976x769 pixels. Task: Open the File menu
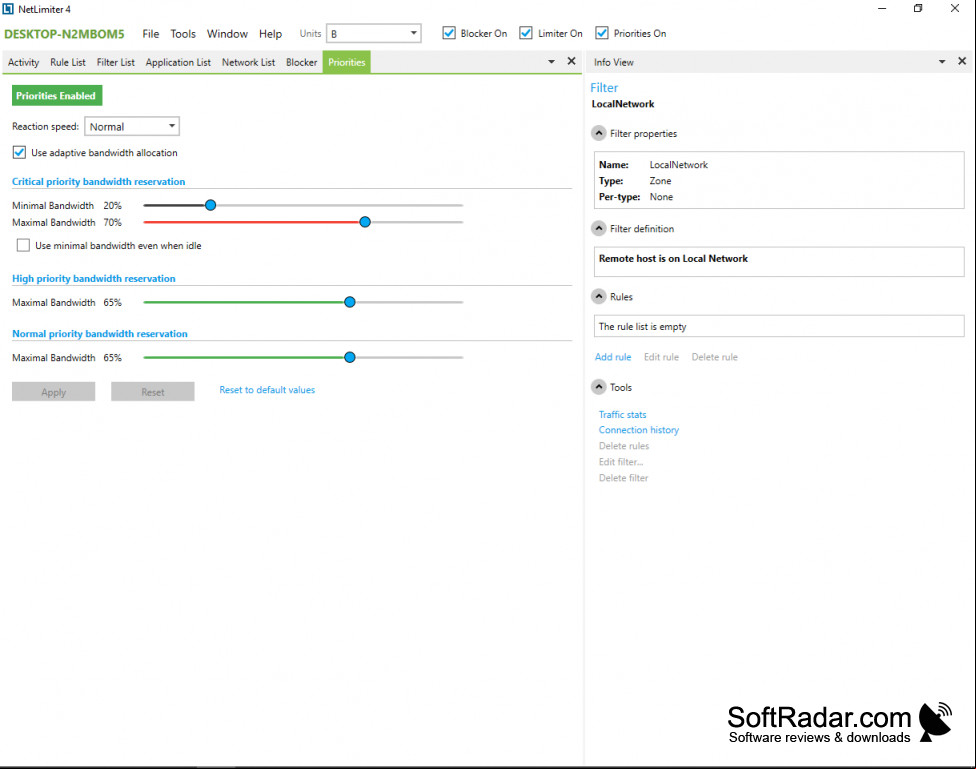tap(151, 34)
